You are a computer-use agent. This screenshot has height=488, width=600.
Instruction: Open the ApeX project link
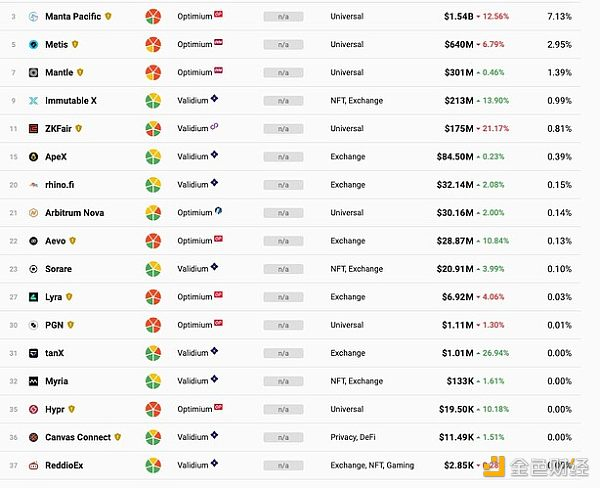pyautogui.click(x=57, y=157)
